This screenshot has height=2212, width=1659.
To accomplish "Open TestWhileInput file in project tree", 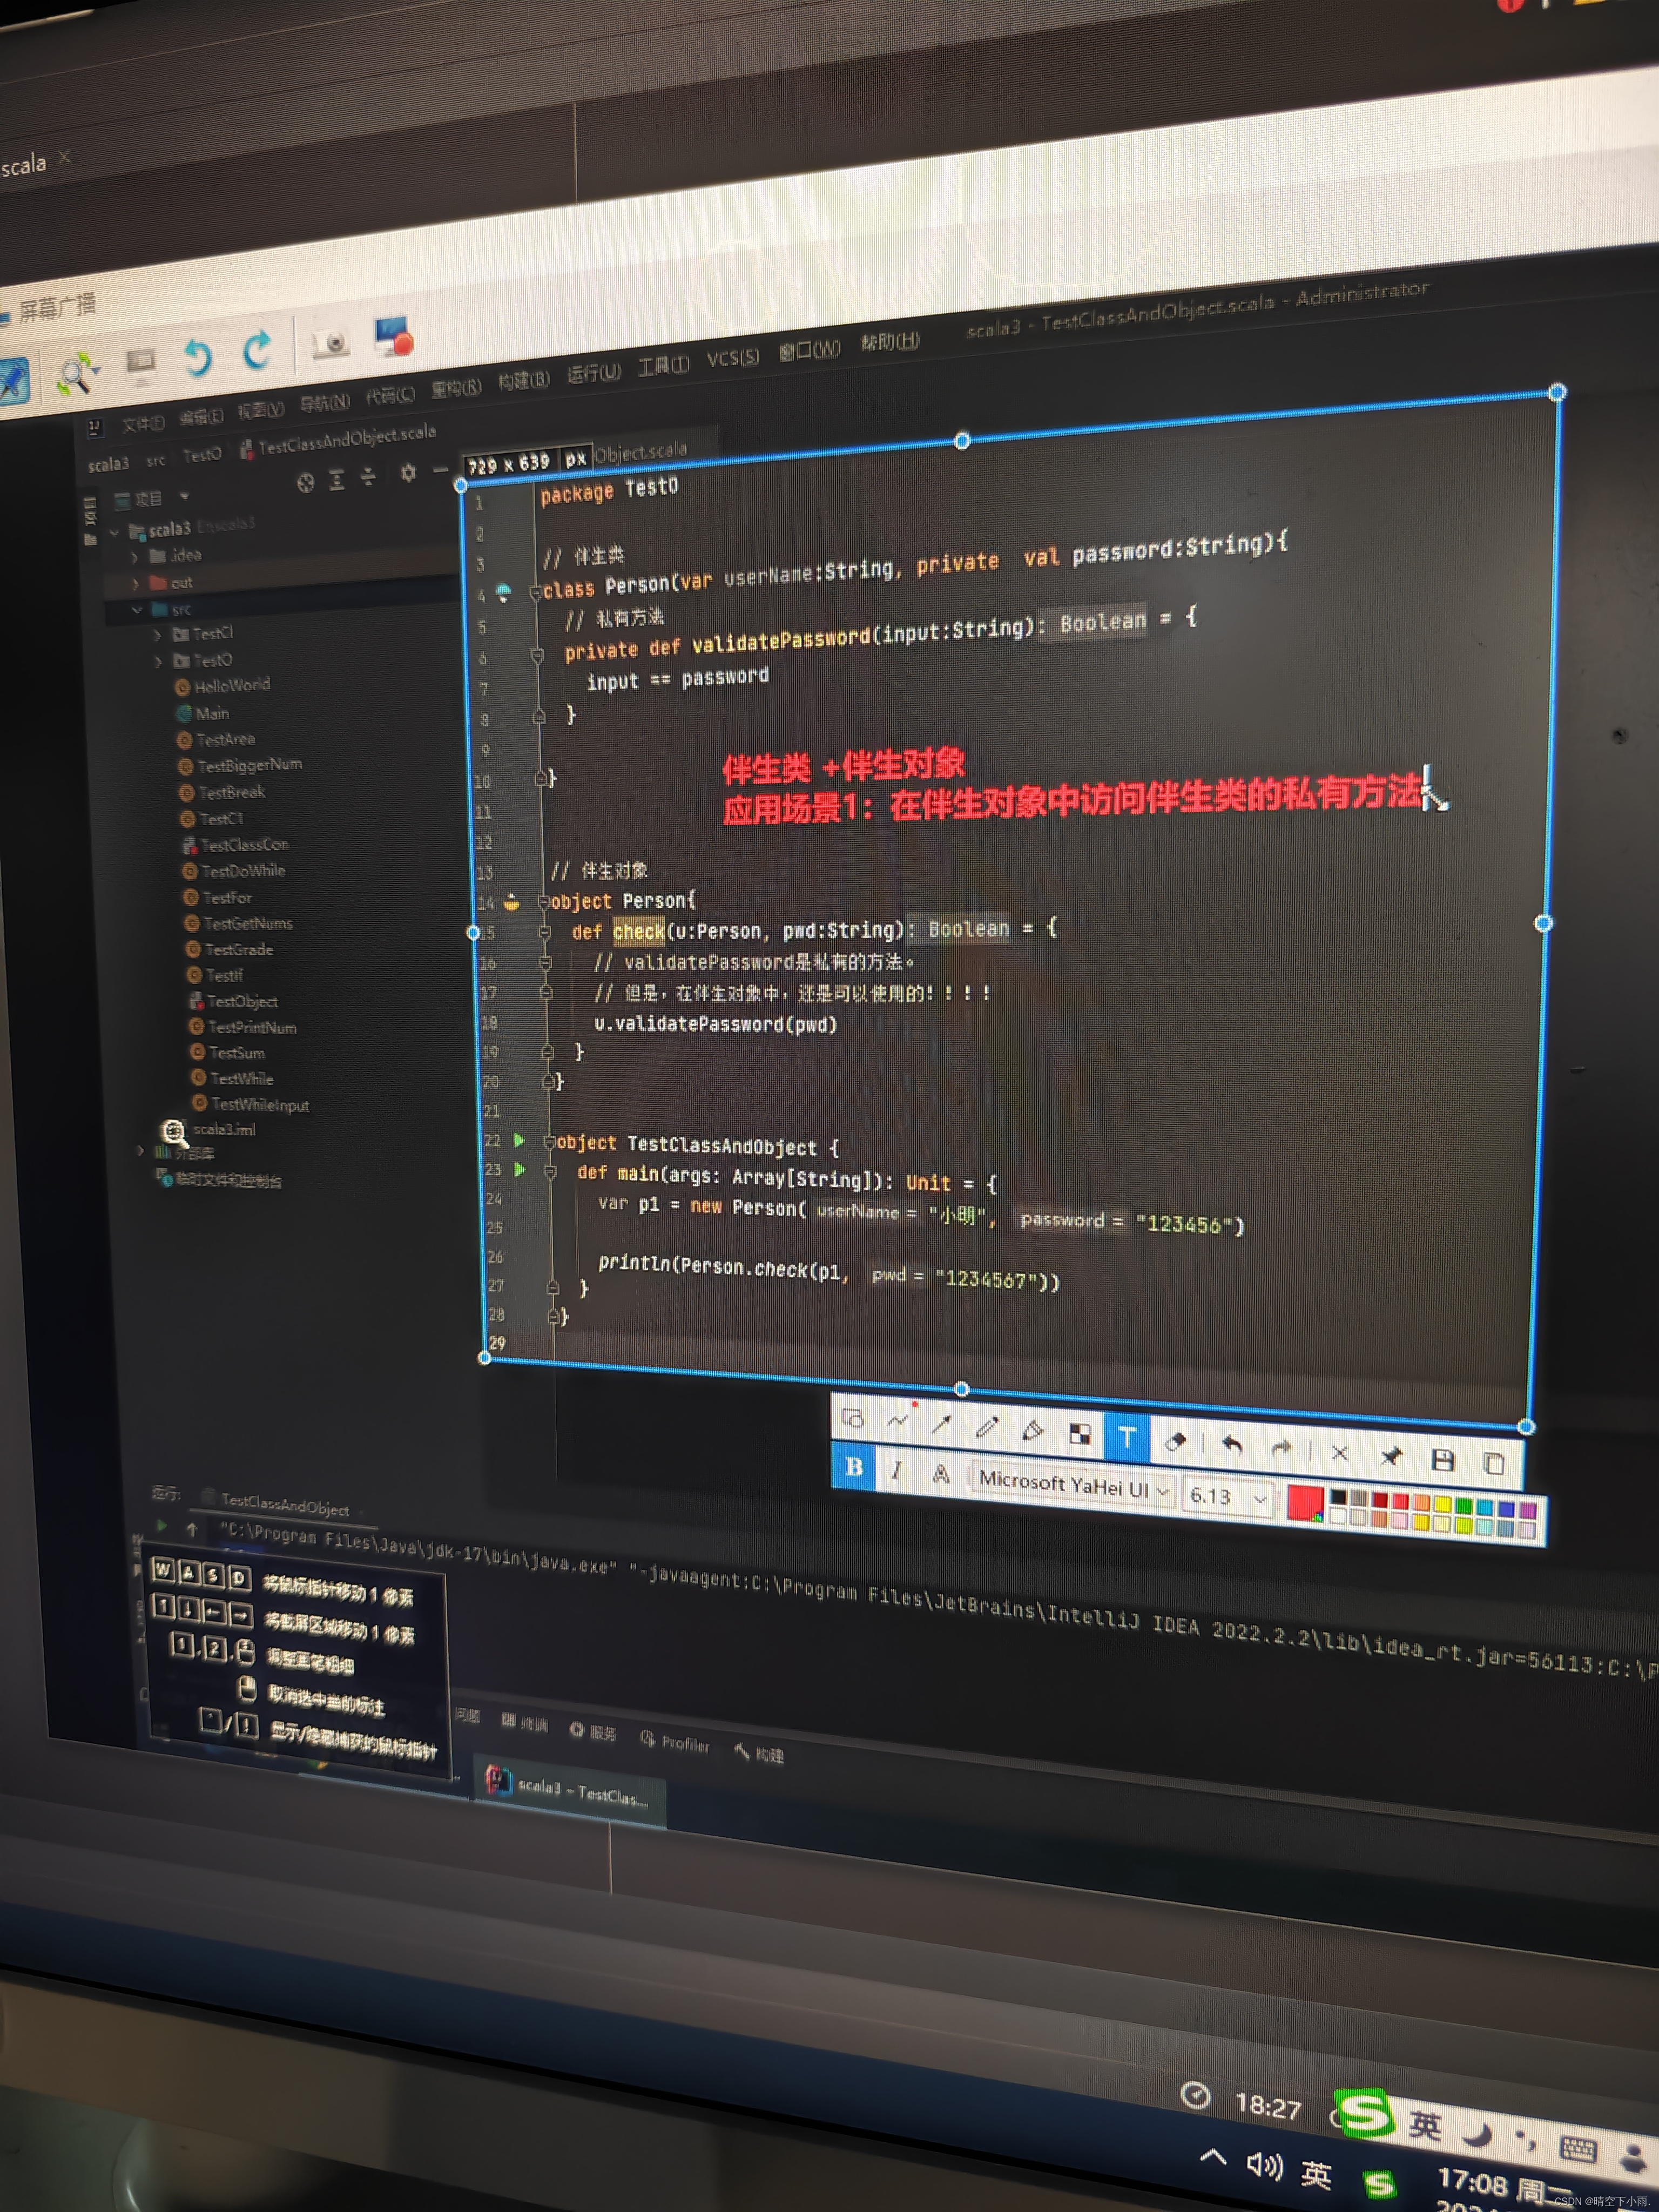I will [259, 1105].
